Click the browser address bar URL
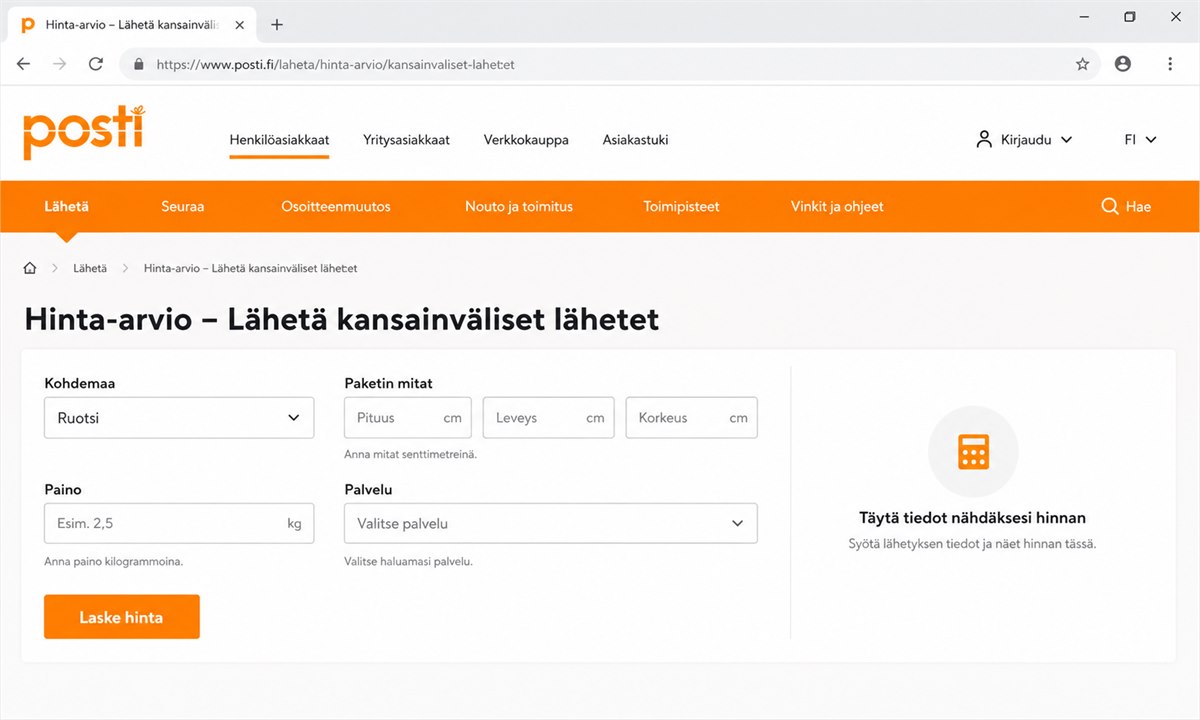1200x720 pixels. tap(336, 64)
